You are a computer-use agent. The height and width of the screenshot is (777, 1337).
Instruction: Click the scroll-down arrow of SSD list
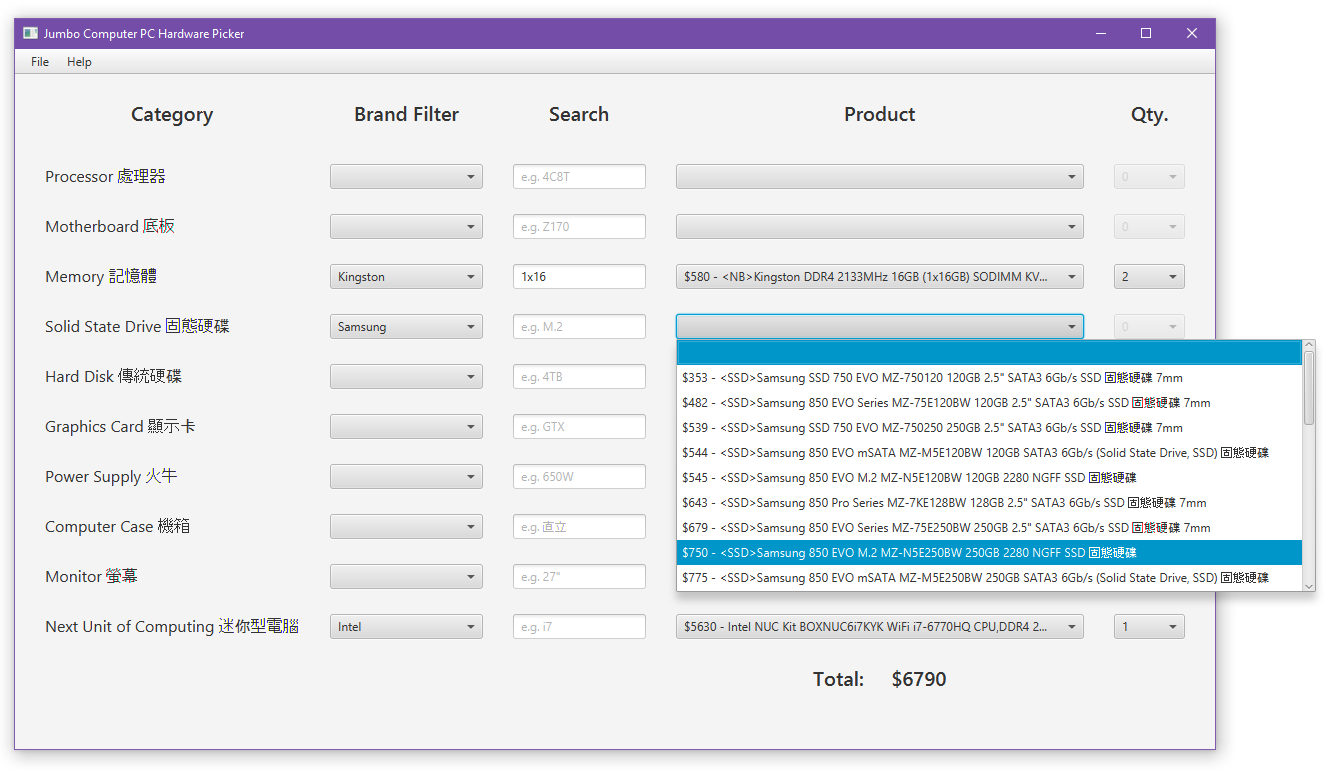point(1309,585)
